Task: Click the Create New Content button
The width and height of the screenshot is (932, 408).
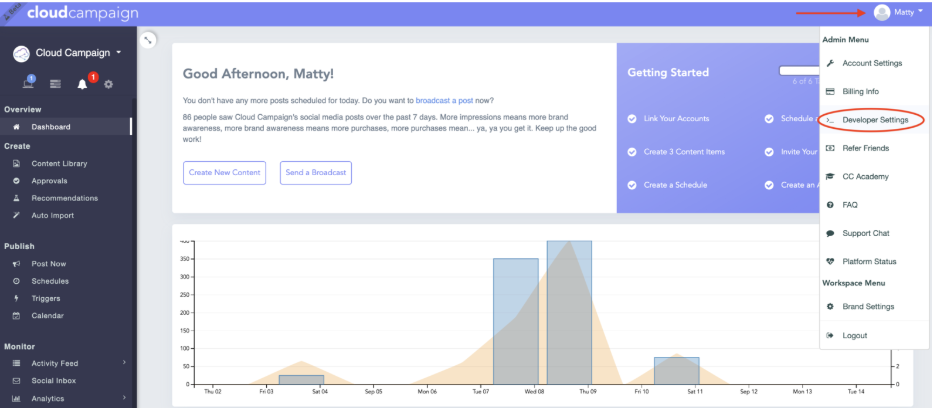Action: [x=224, y=172]
